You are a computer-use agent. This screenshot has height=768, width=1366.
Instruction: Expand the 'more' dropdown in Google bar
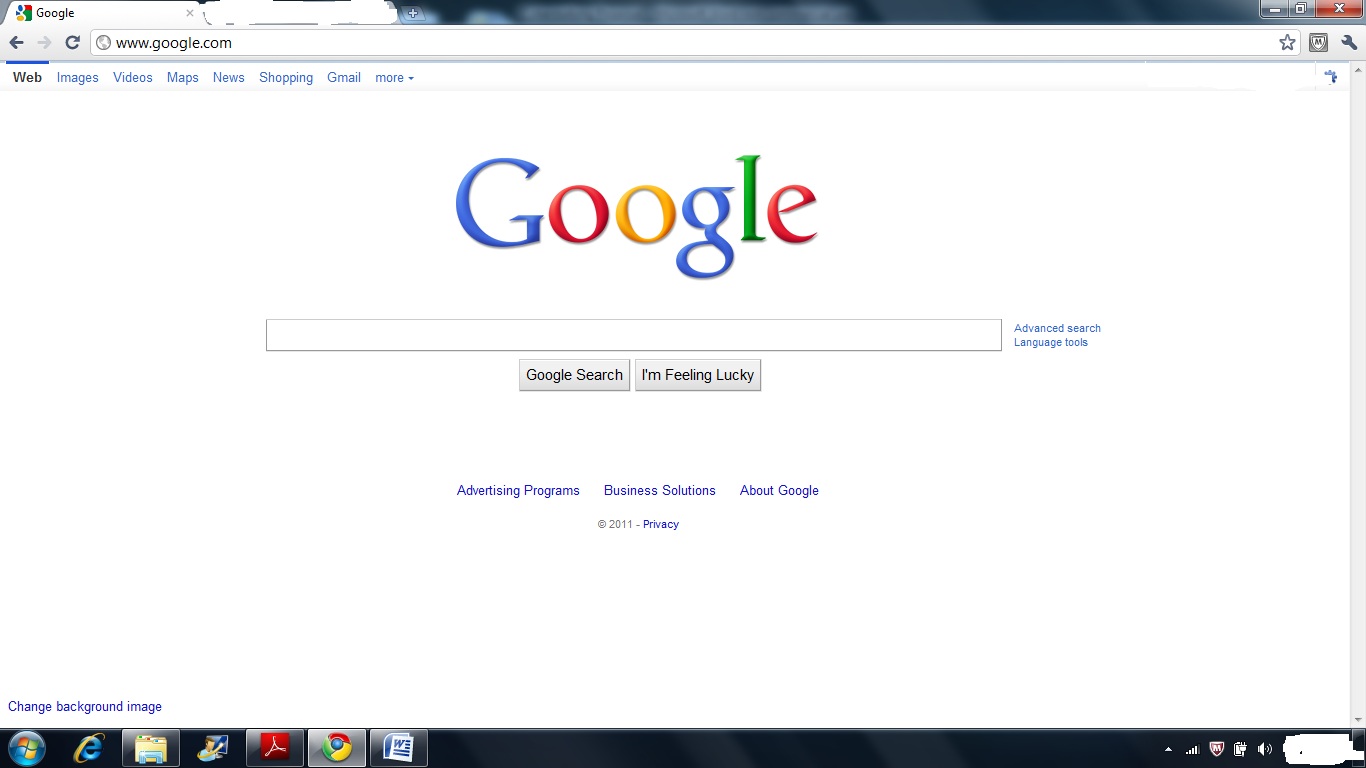pos(394,77)
